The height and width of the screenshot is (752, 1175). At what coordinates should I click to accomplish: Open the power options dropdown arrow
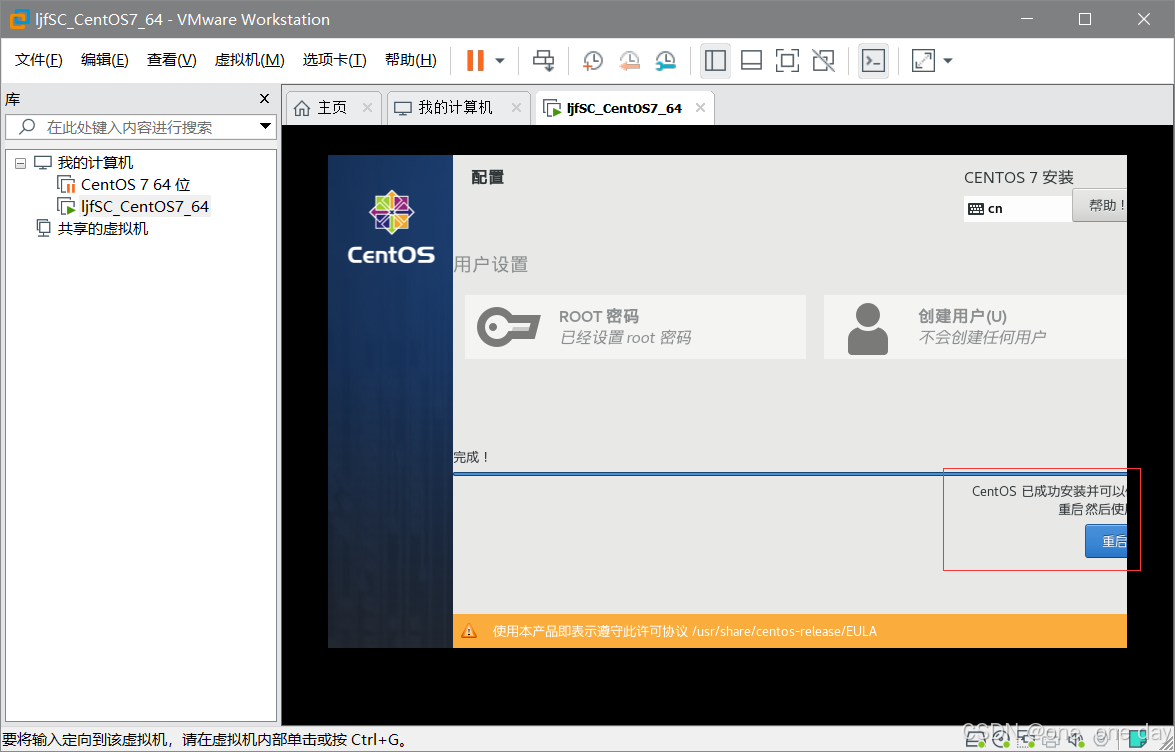(500, 61)
